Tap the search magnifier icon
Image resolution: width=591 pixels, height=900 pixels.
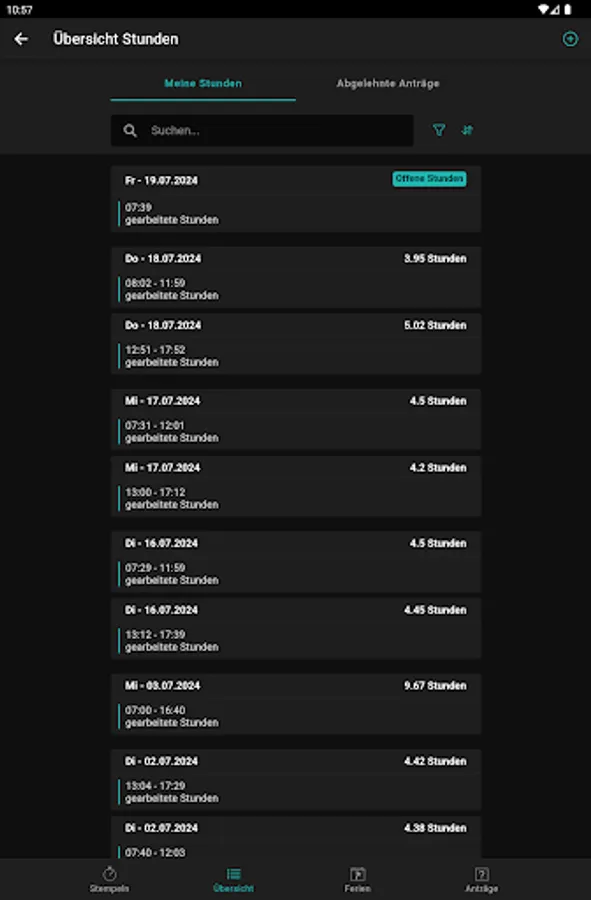pyautogui.click(x=129, y=130)
